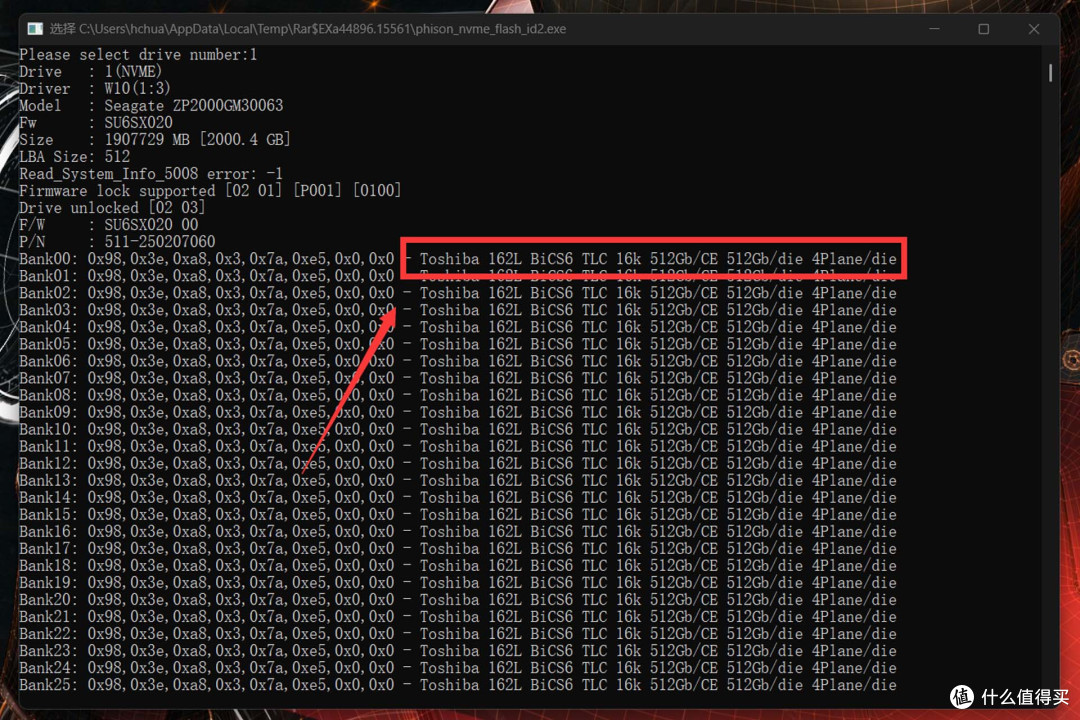Click the 'Bank21:' row label
The image size is (1080, 720).
[x=49, y=617]
